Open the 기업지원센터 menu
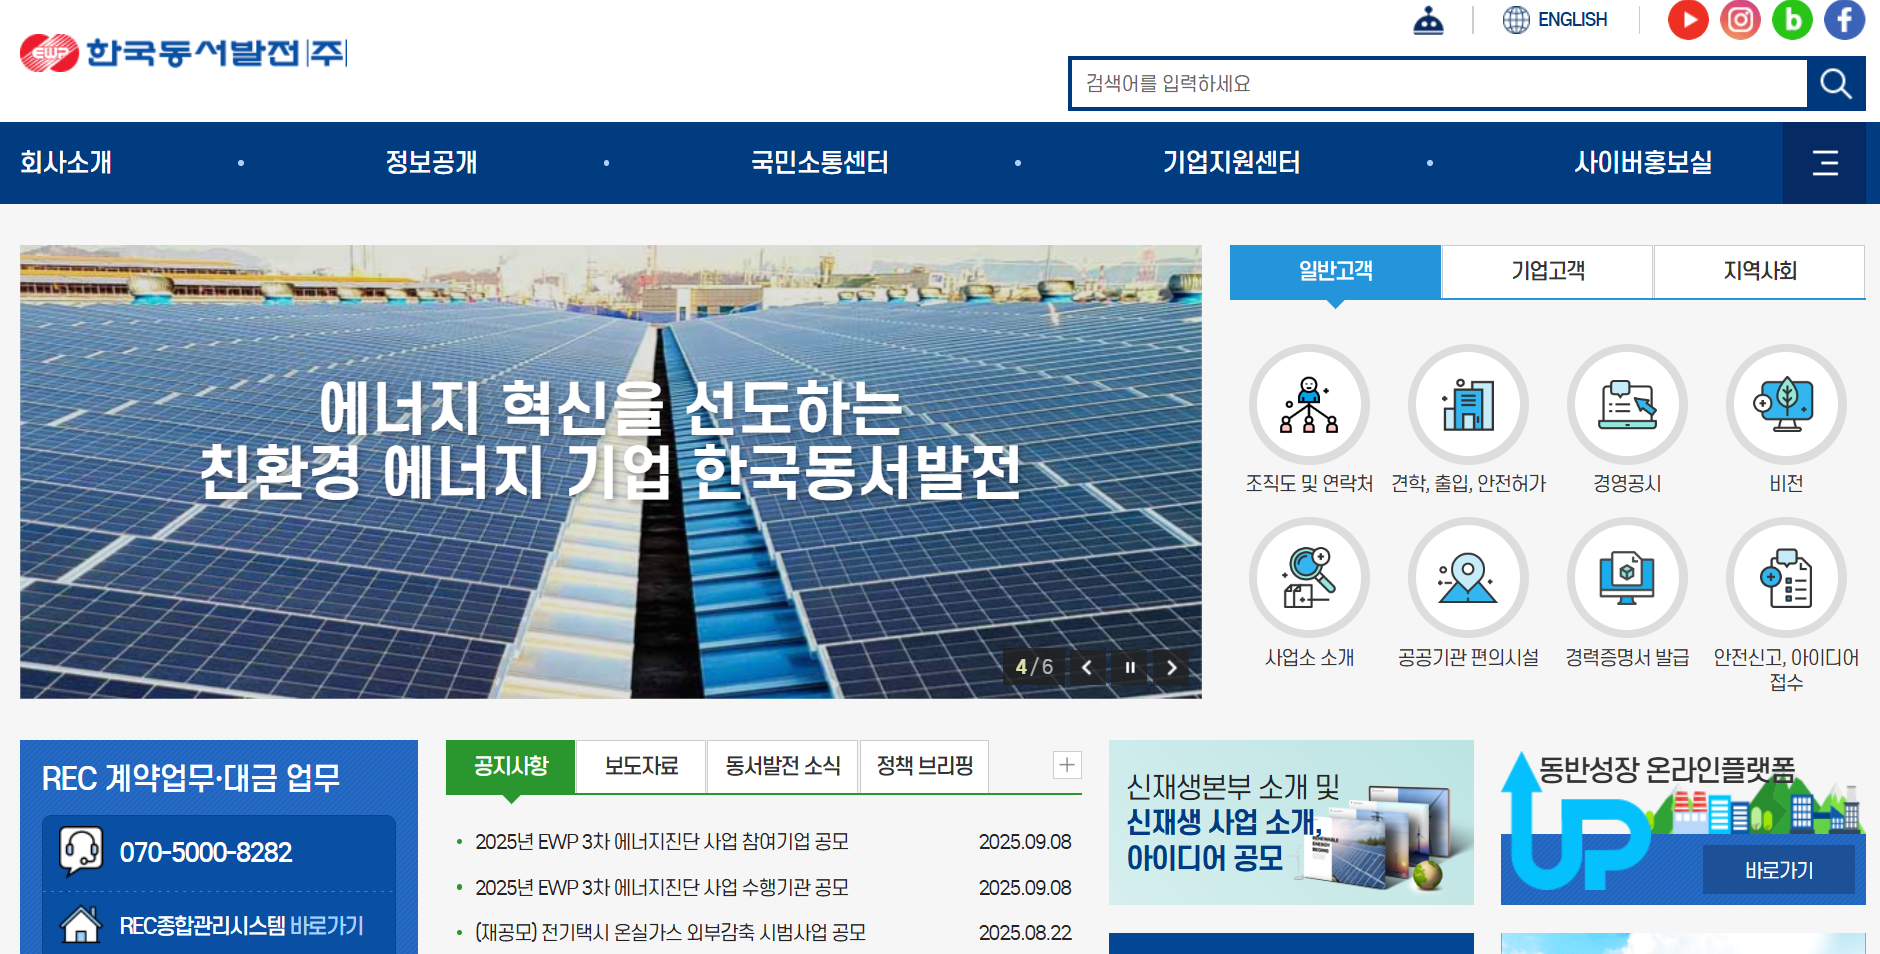This screenshot has height=954, width=1880. 1231,162
